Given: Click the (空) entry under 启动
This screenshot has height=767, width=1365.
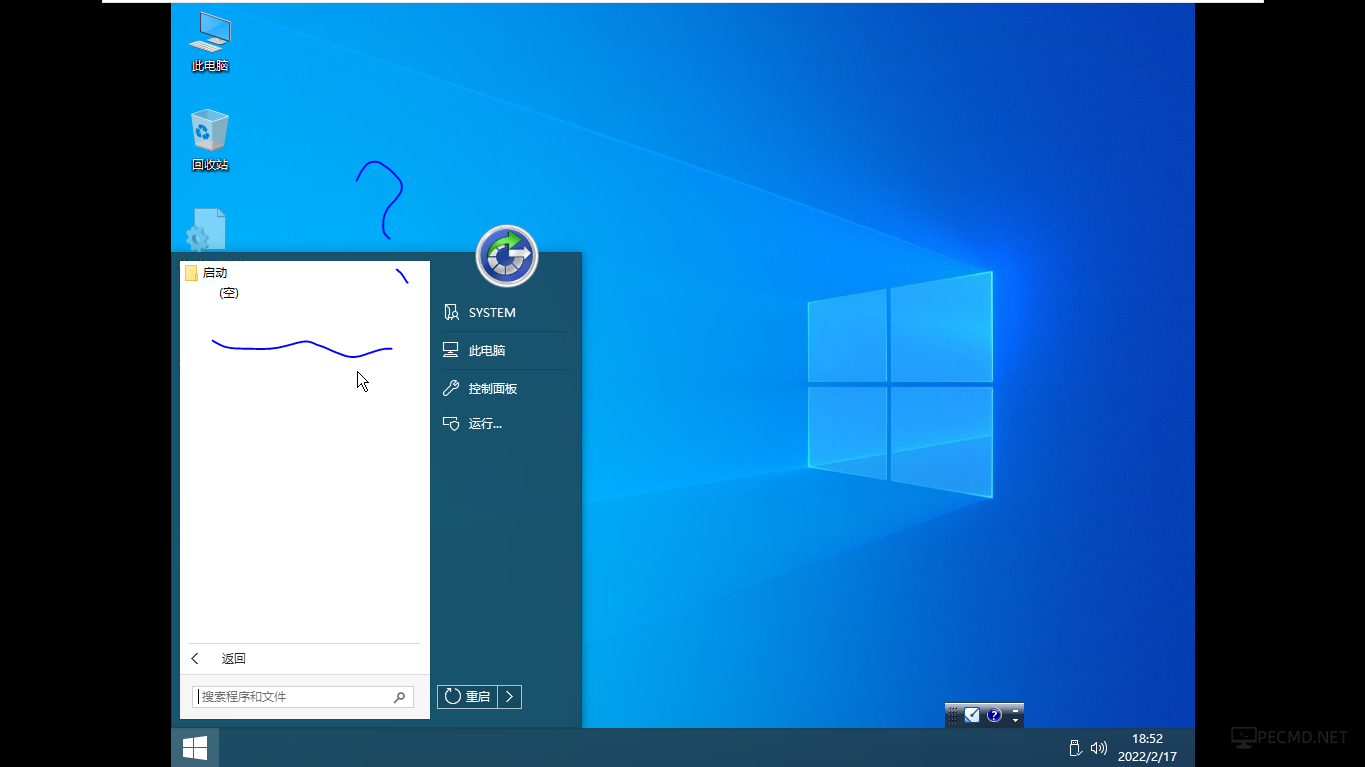Looking at the screenshot, I should 229,293.
